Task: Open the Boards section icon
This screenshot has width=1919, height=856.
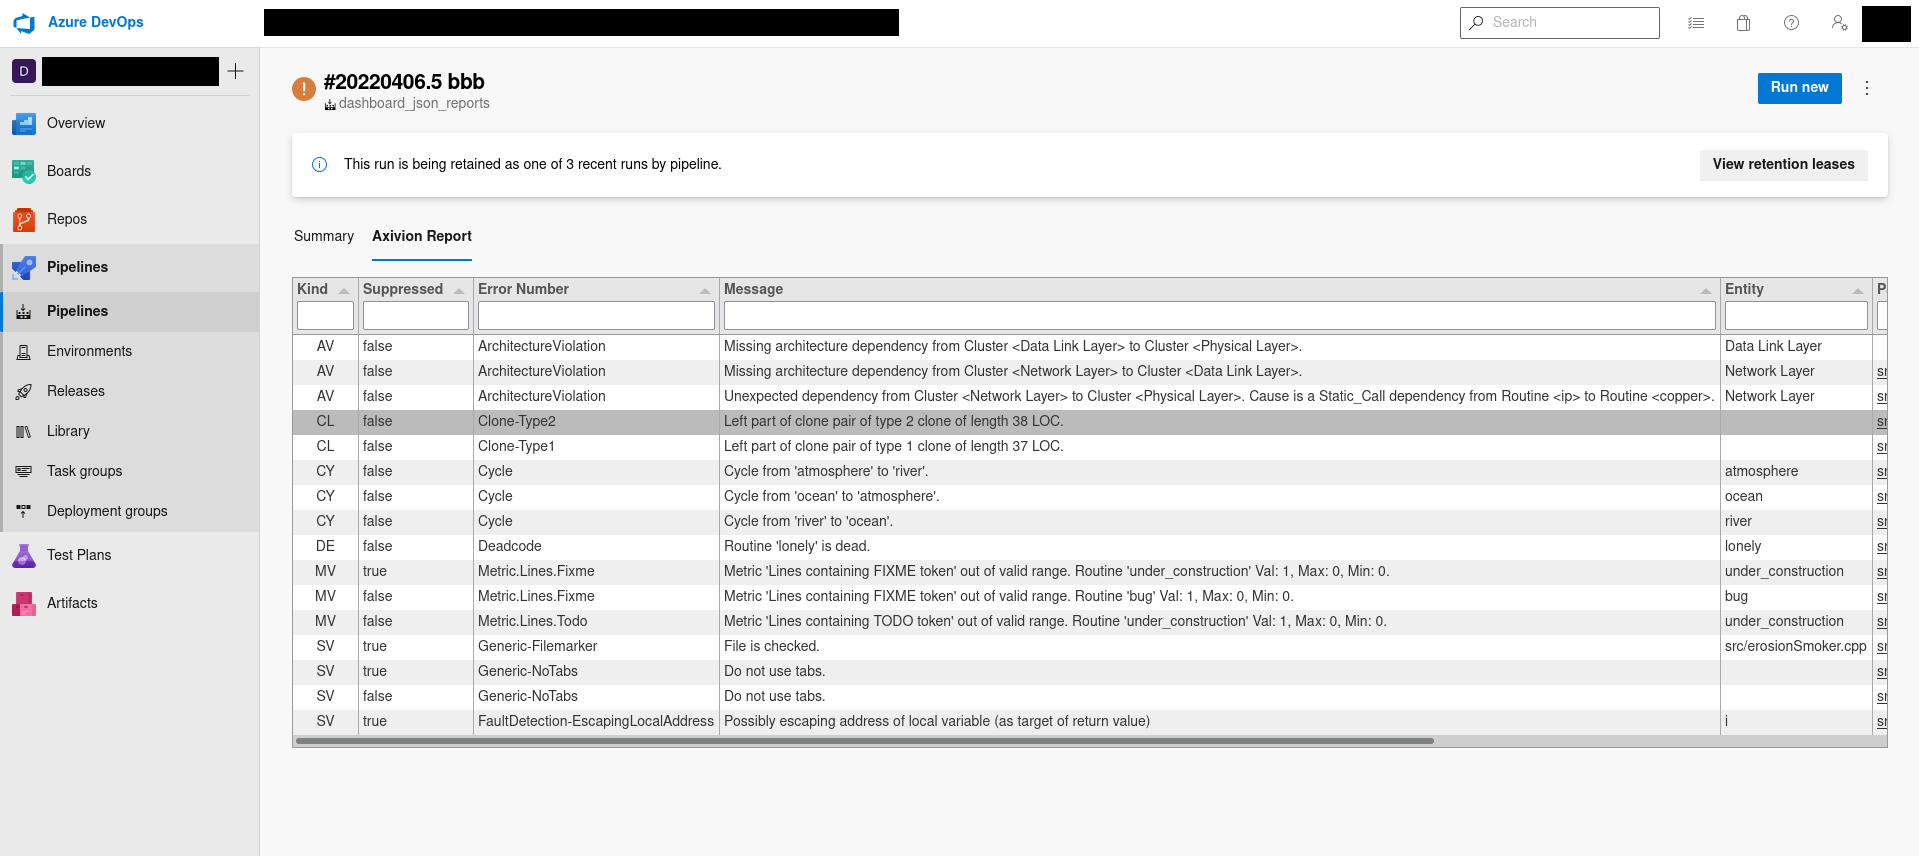Action: (x=24, y=171)
